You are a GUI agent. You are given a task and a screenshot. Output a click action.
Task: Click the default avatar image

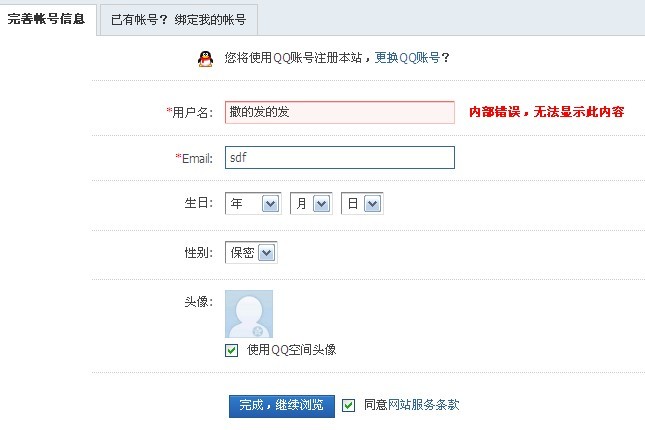point(249,314)
